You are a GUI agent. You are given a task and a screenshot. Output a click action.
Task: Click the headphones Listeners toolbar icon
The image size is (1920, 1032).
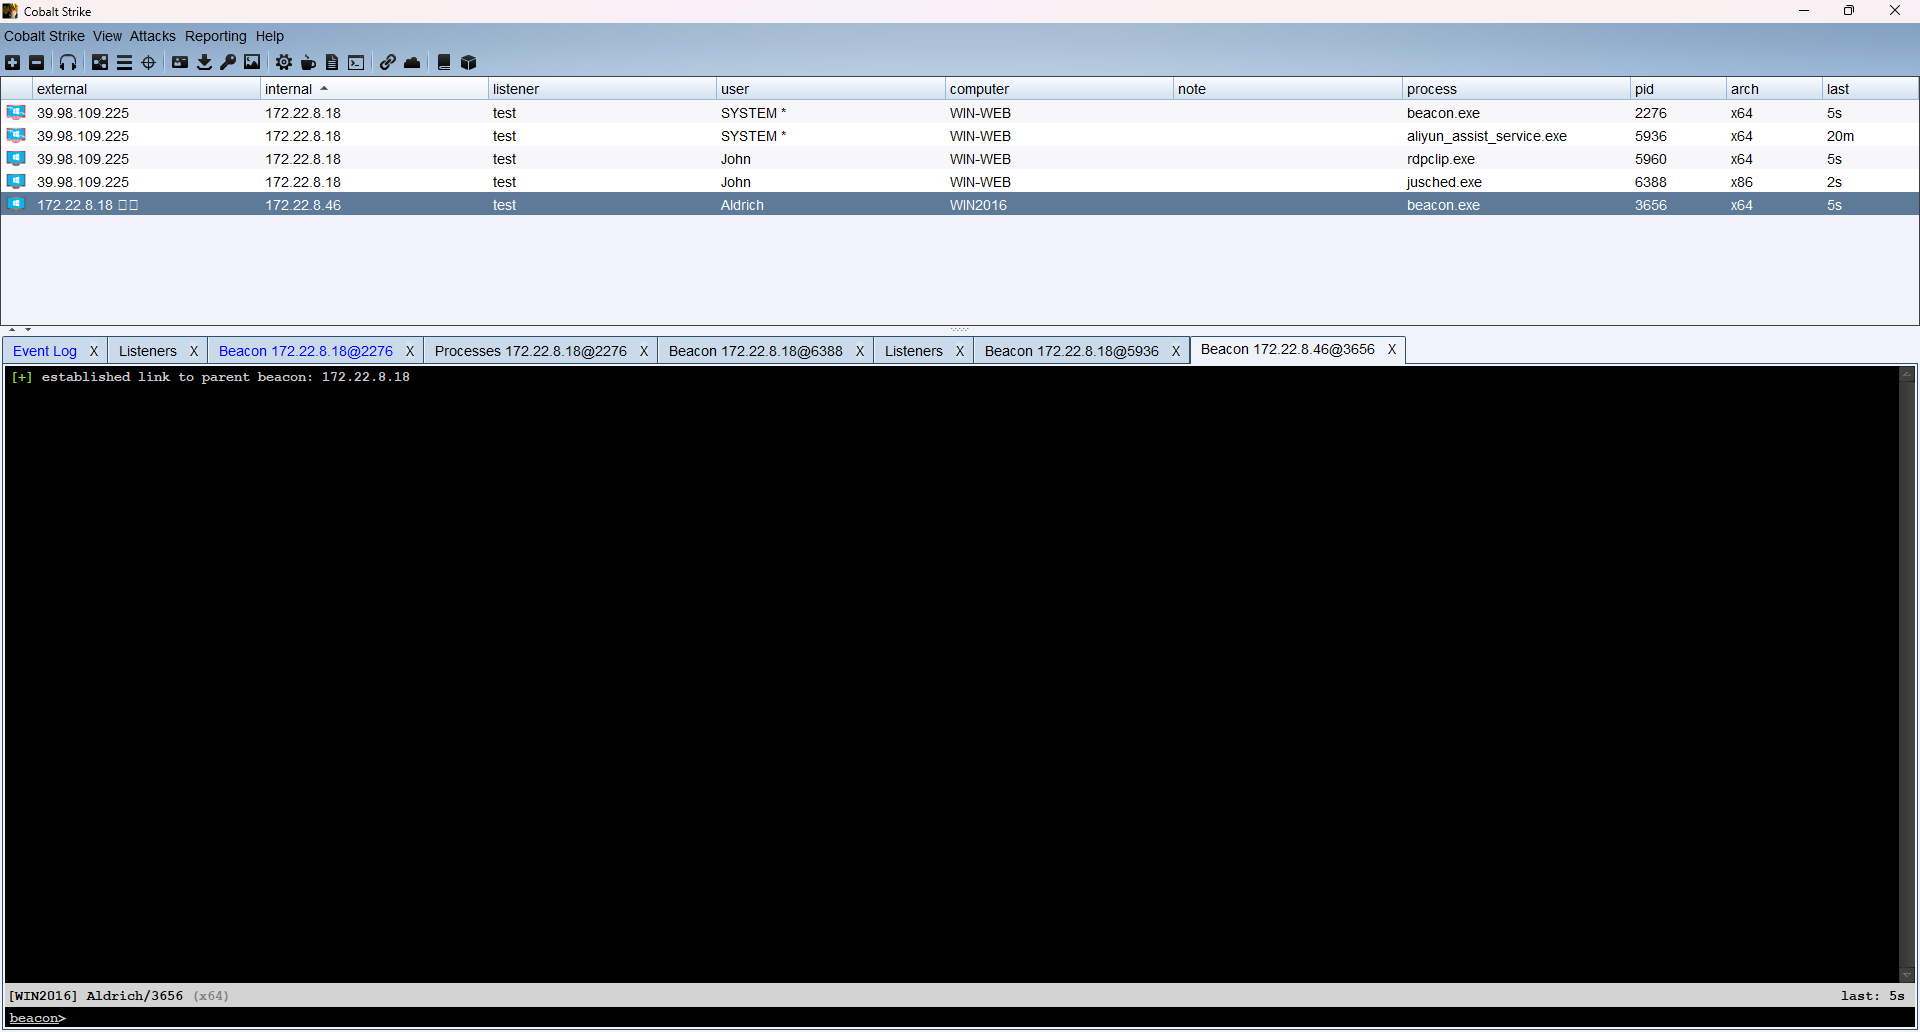click(68, 63)
